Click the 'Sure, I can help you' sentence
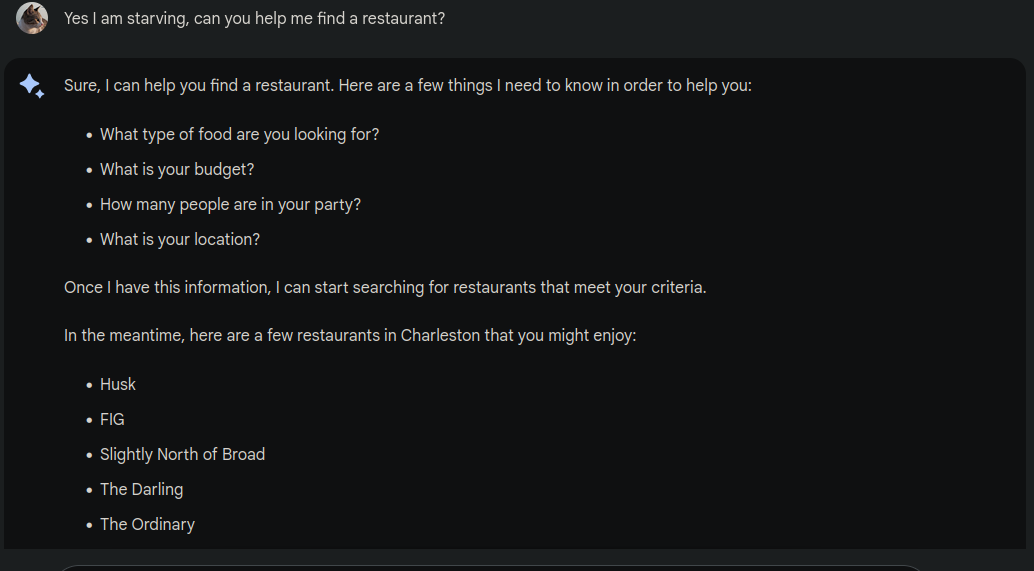 click(x=407, y=85)
